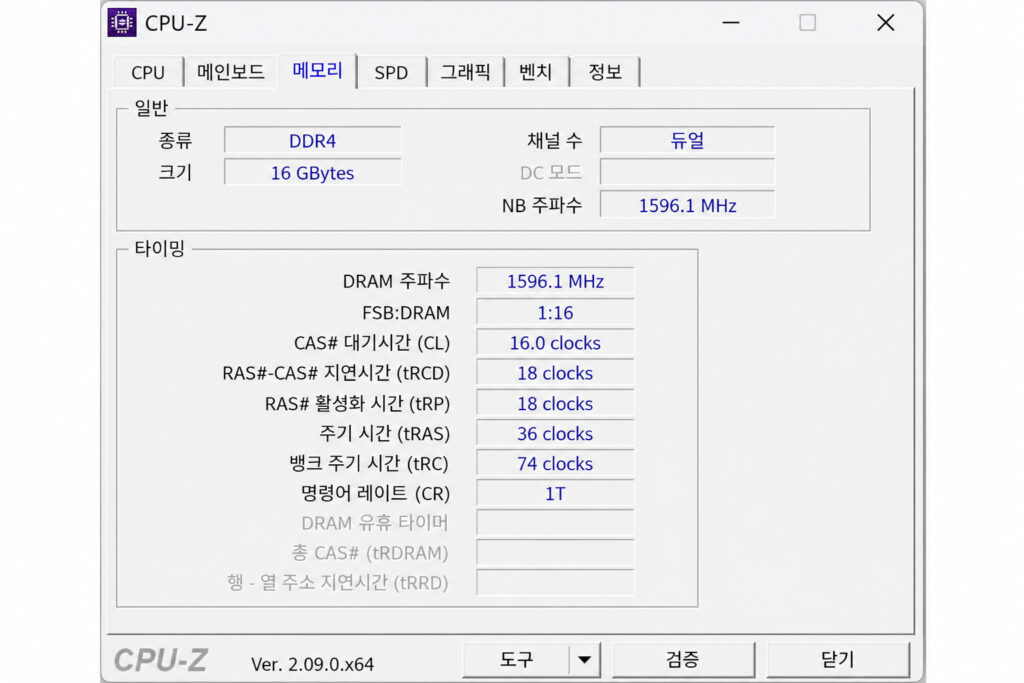This screenshot has width=1024, height=683.
Task: Click the RAS#-CAS# 지연시간 (tRCD) label
Action: point(336,373)
